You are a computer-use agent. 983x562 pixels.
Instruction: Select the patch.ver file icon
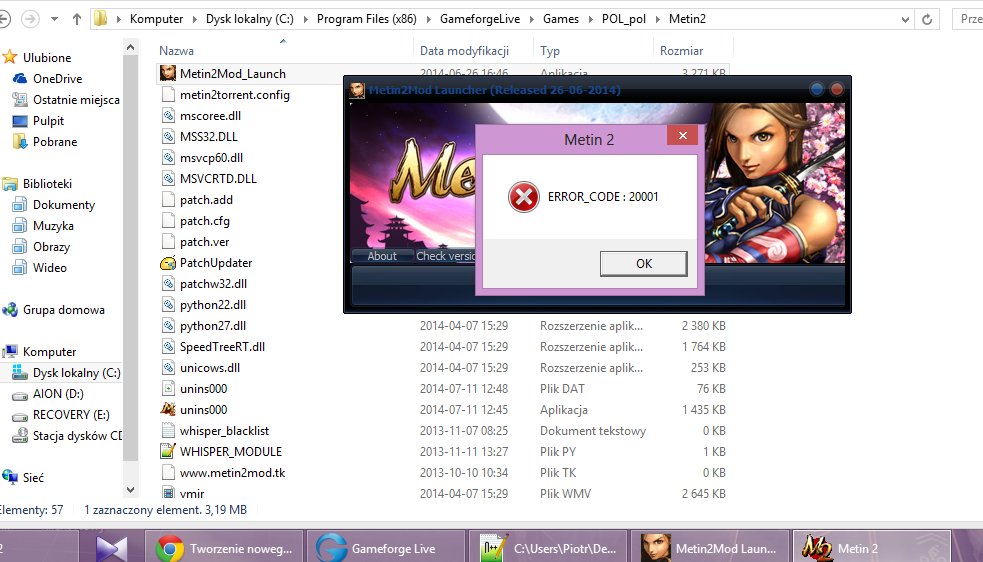point(167,241)
